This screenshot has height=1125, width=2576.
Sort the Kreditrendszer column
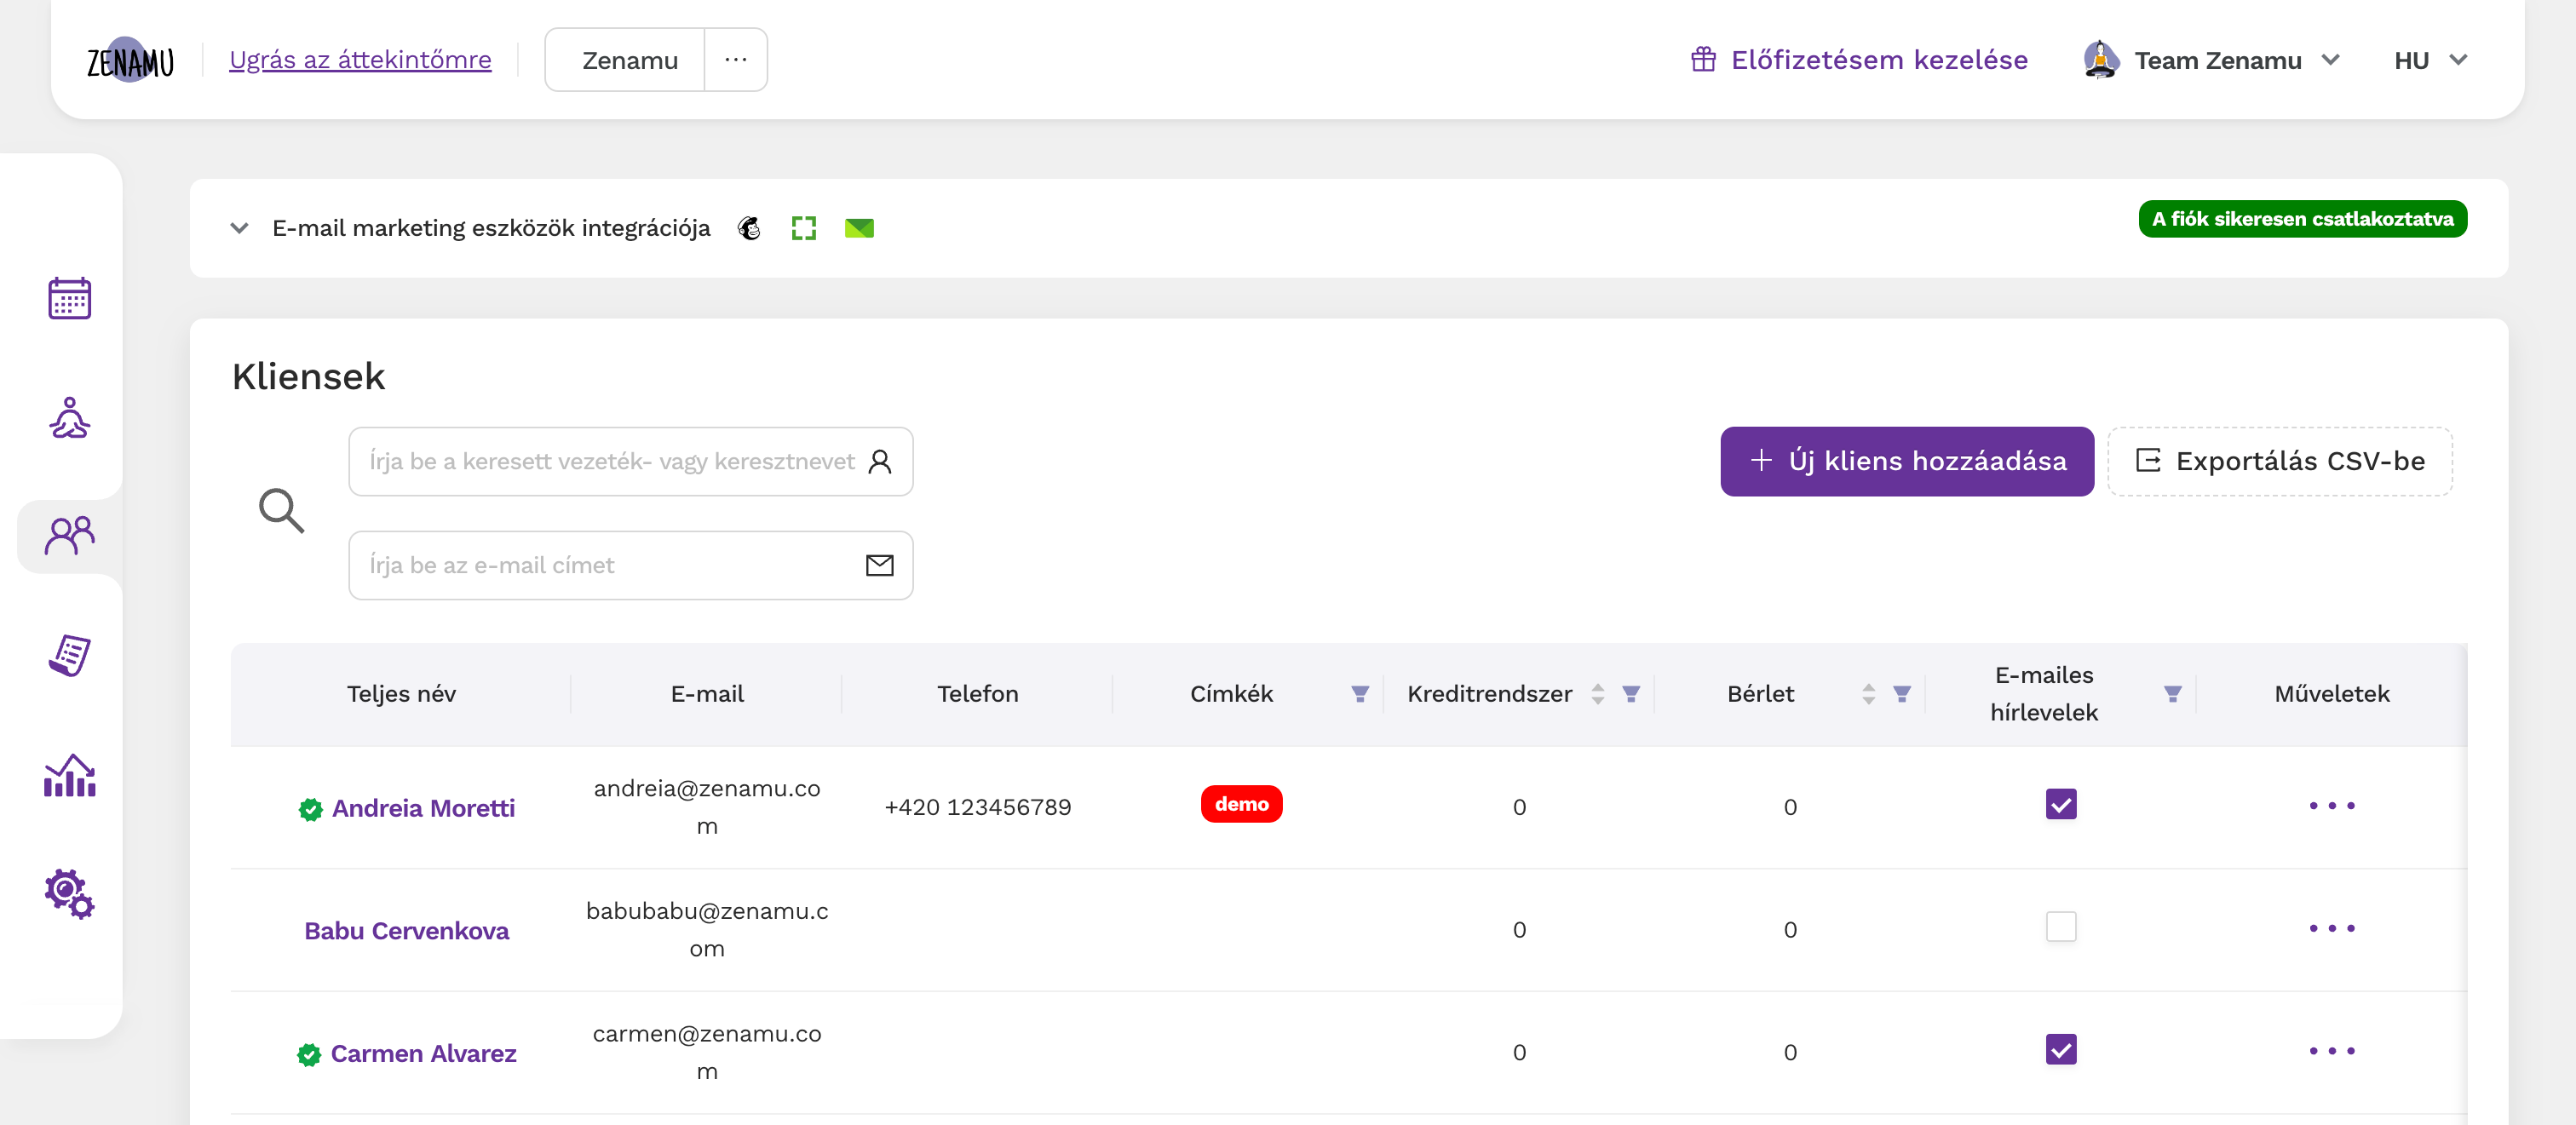pos(1598,694)
